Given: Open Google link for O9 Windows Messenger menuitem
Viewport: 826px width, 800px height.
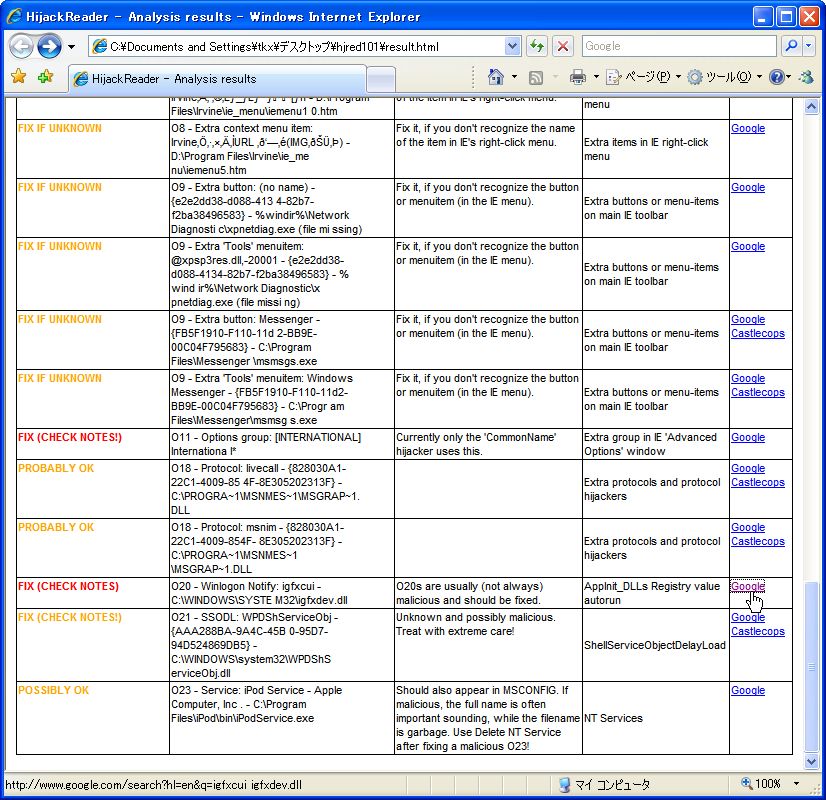Looking at the screenshot, I should (748, 379).
